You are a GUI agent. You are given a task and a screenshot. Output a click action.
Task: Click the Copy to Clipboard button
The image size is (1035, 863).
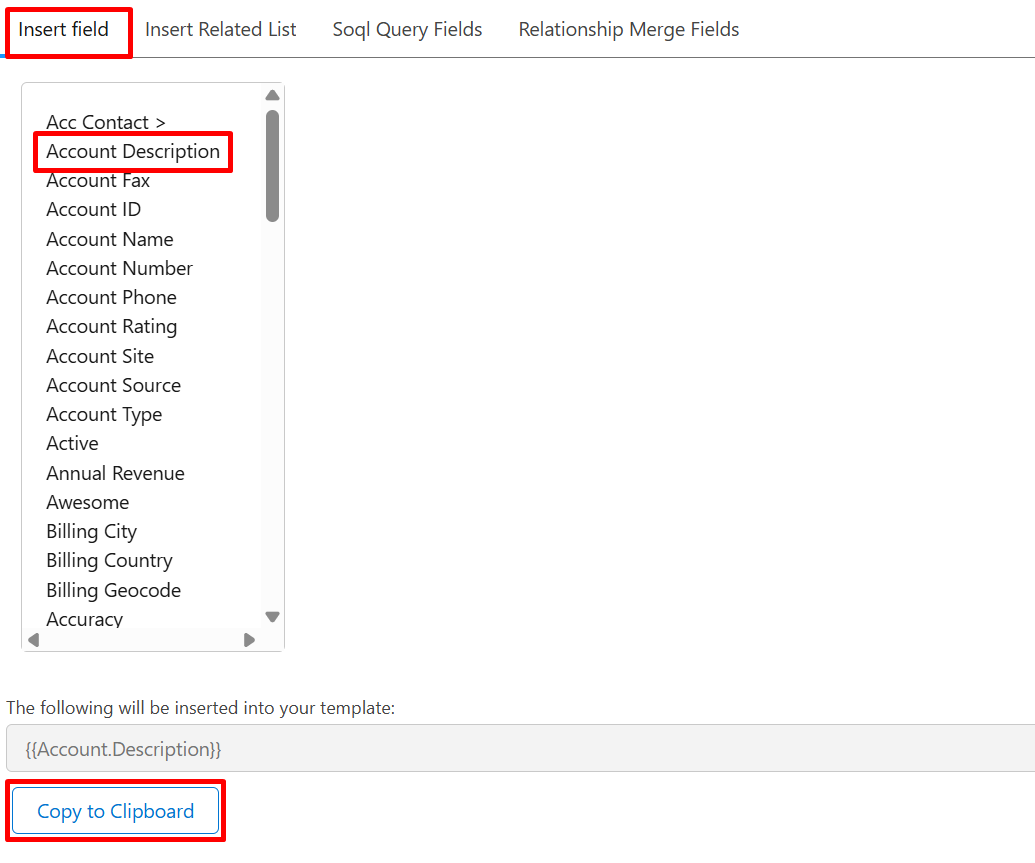click(x=115, y=811)
